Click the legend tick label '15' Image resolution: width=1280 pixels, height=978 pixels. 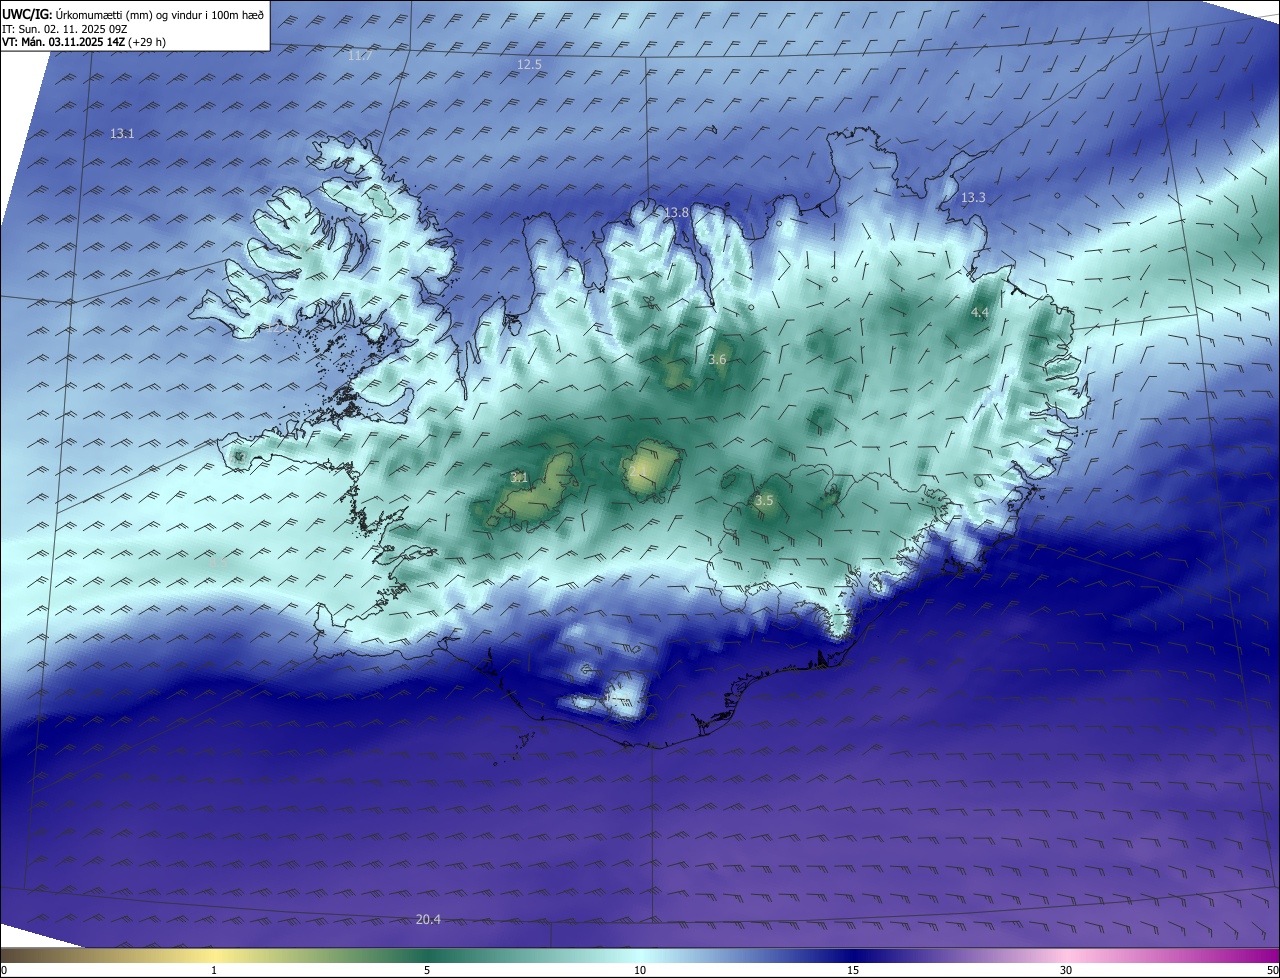(853, 970)
